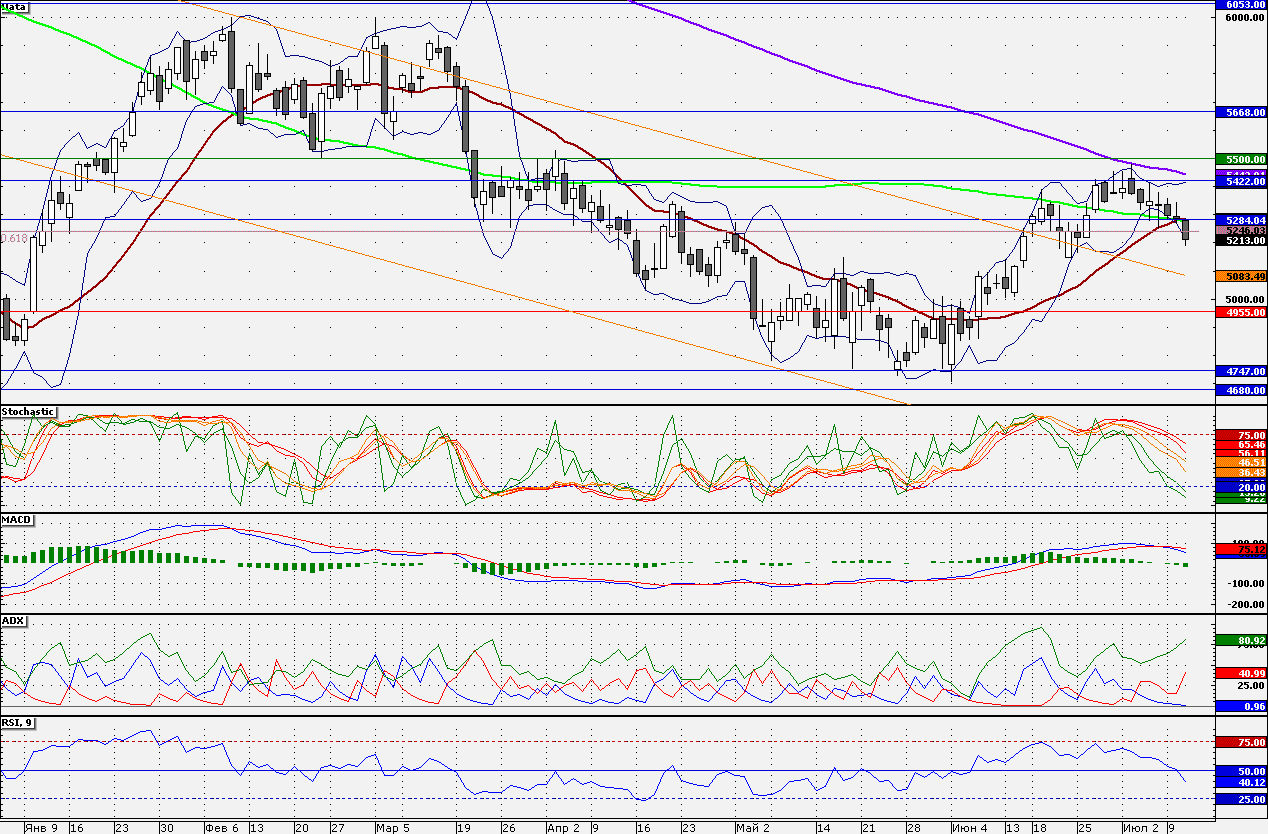Click the 6053.00 blue price tag
The height and width of the screenshot is (834, 1268).
[x=1240, y=5]
